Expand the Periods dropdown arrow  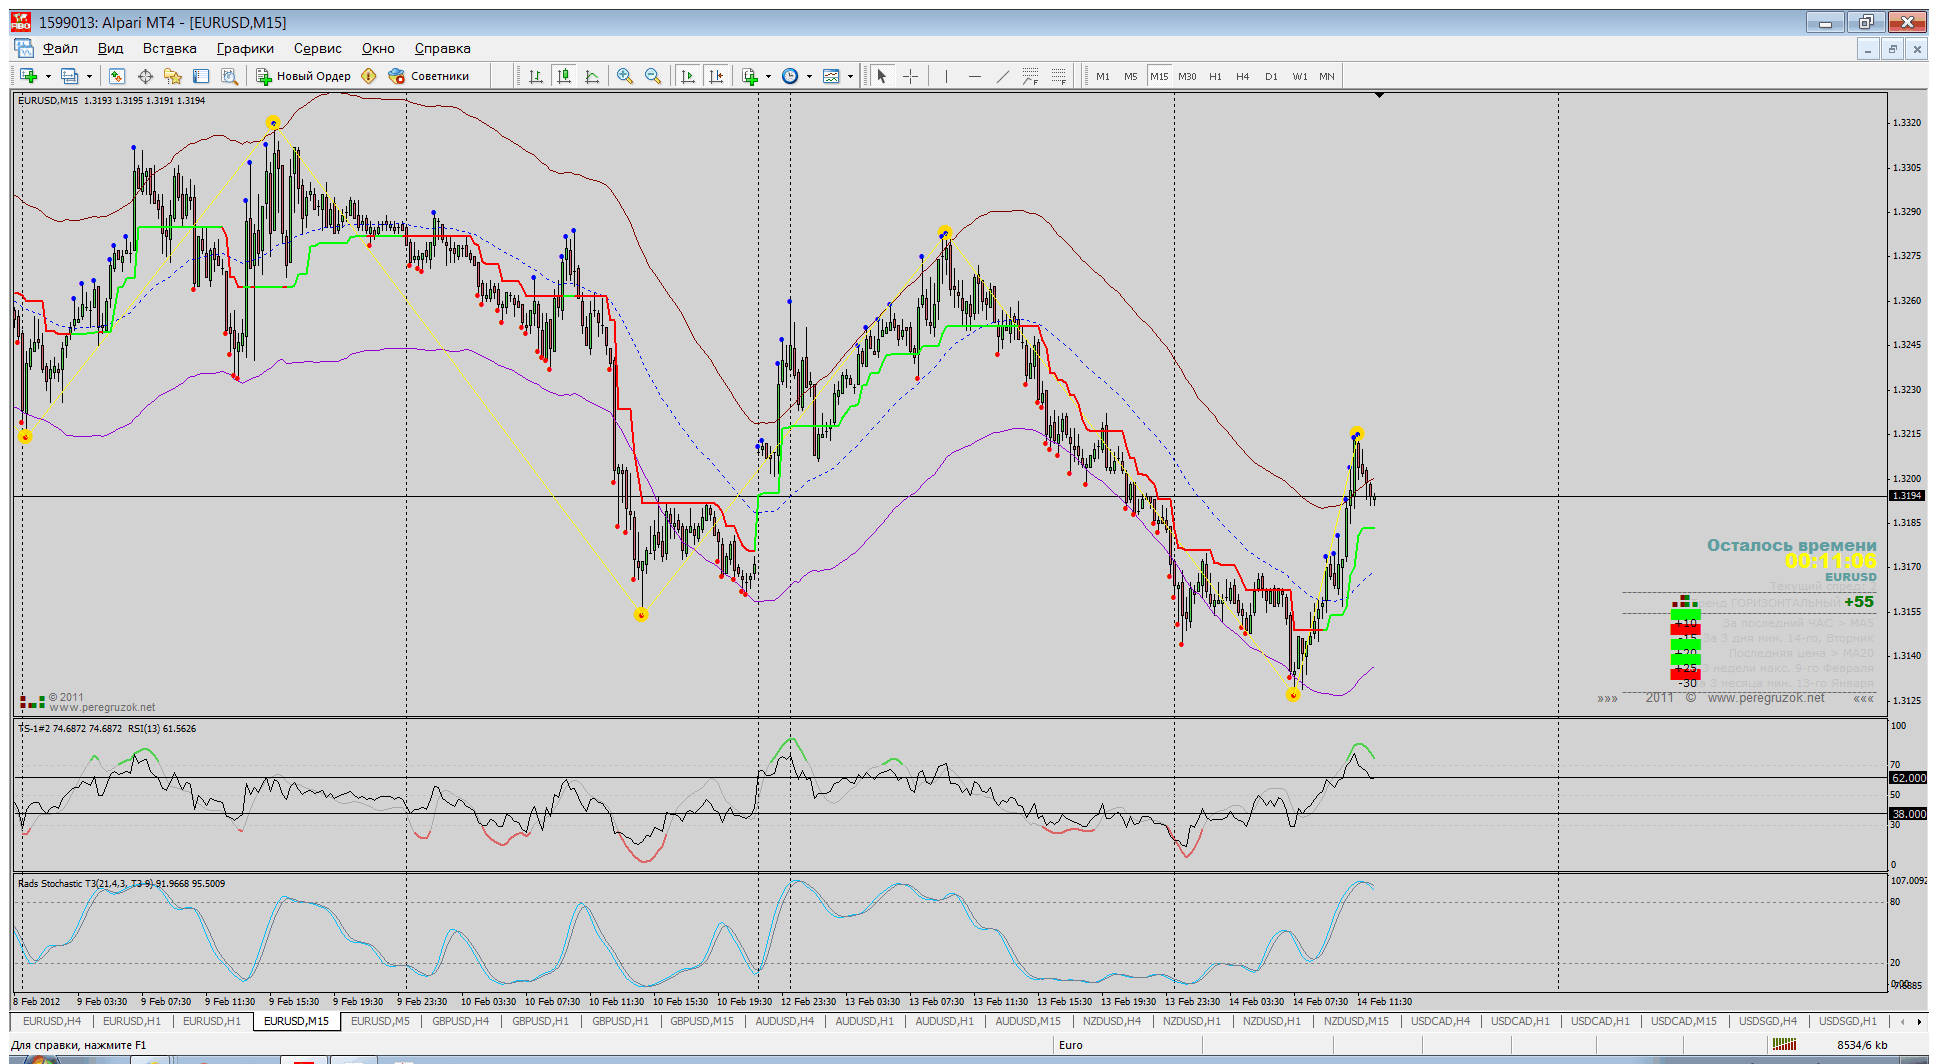(x=809, y=76)
